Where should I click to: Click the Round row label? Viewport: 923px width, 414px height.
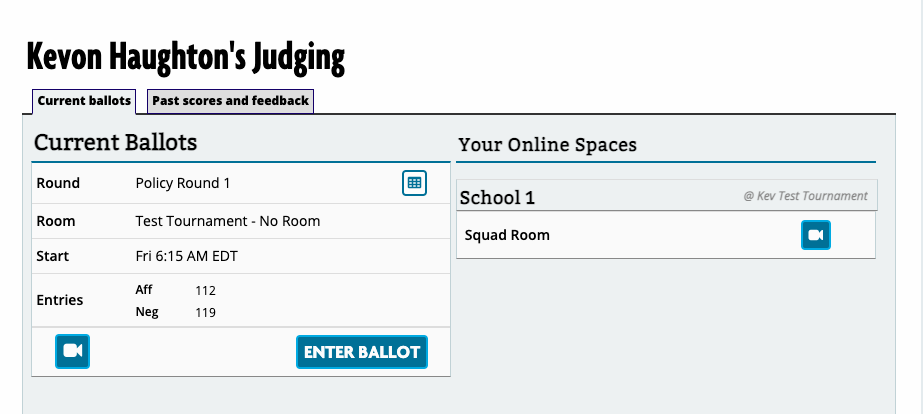point(58,183)
